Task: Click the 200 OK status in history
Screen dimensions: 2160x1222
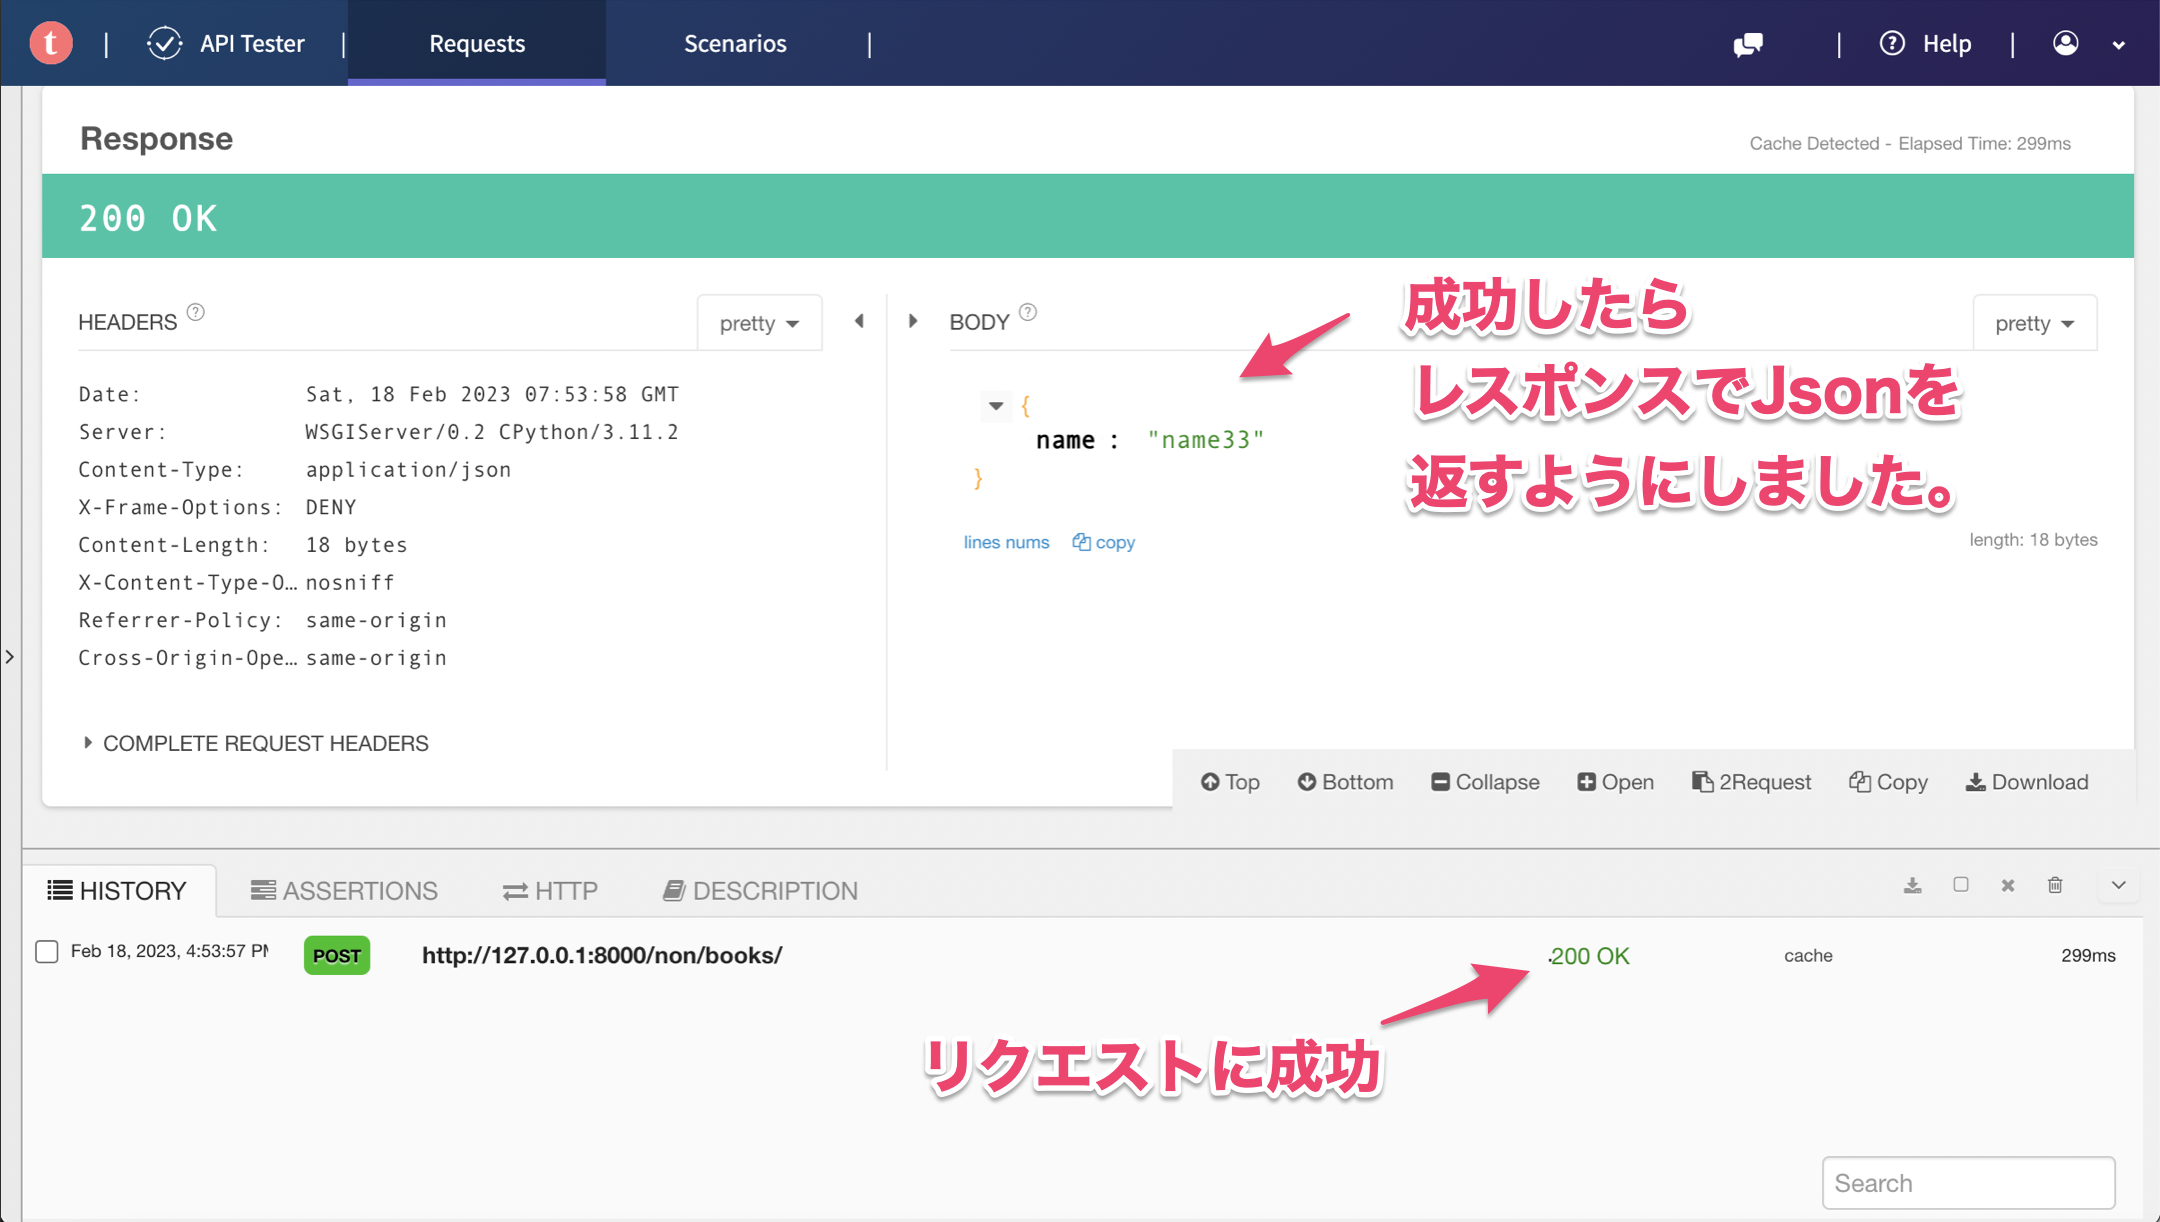Action: click(1588, 955)
